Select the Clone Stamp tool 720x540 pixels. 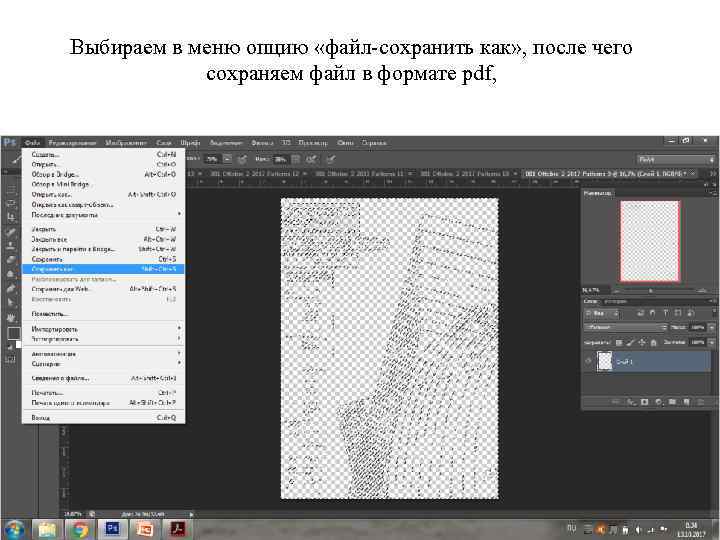pos(11,245)
